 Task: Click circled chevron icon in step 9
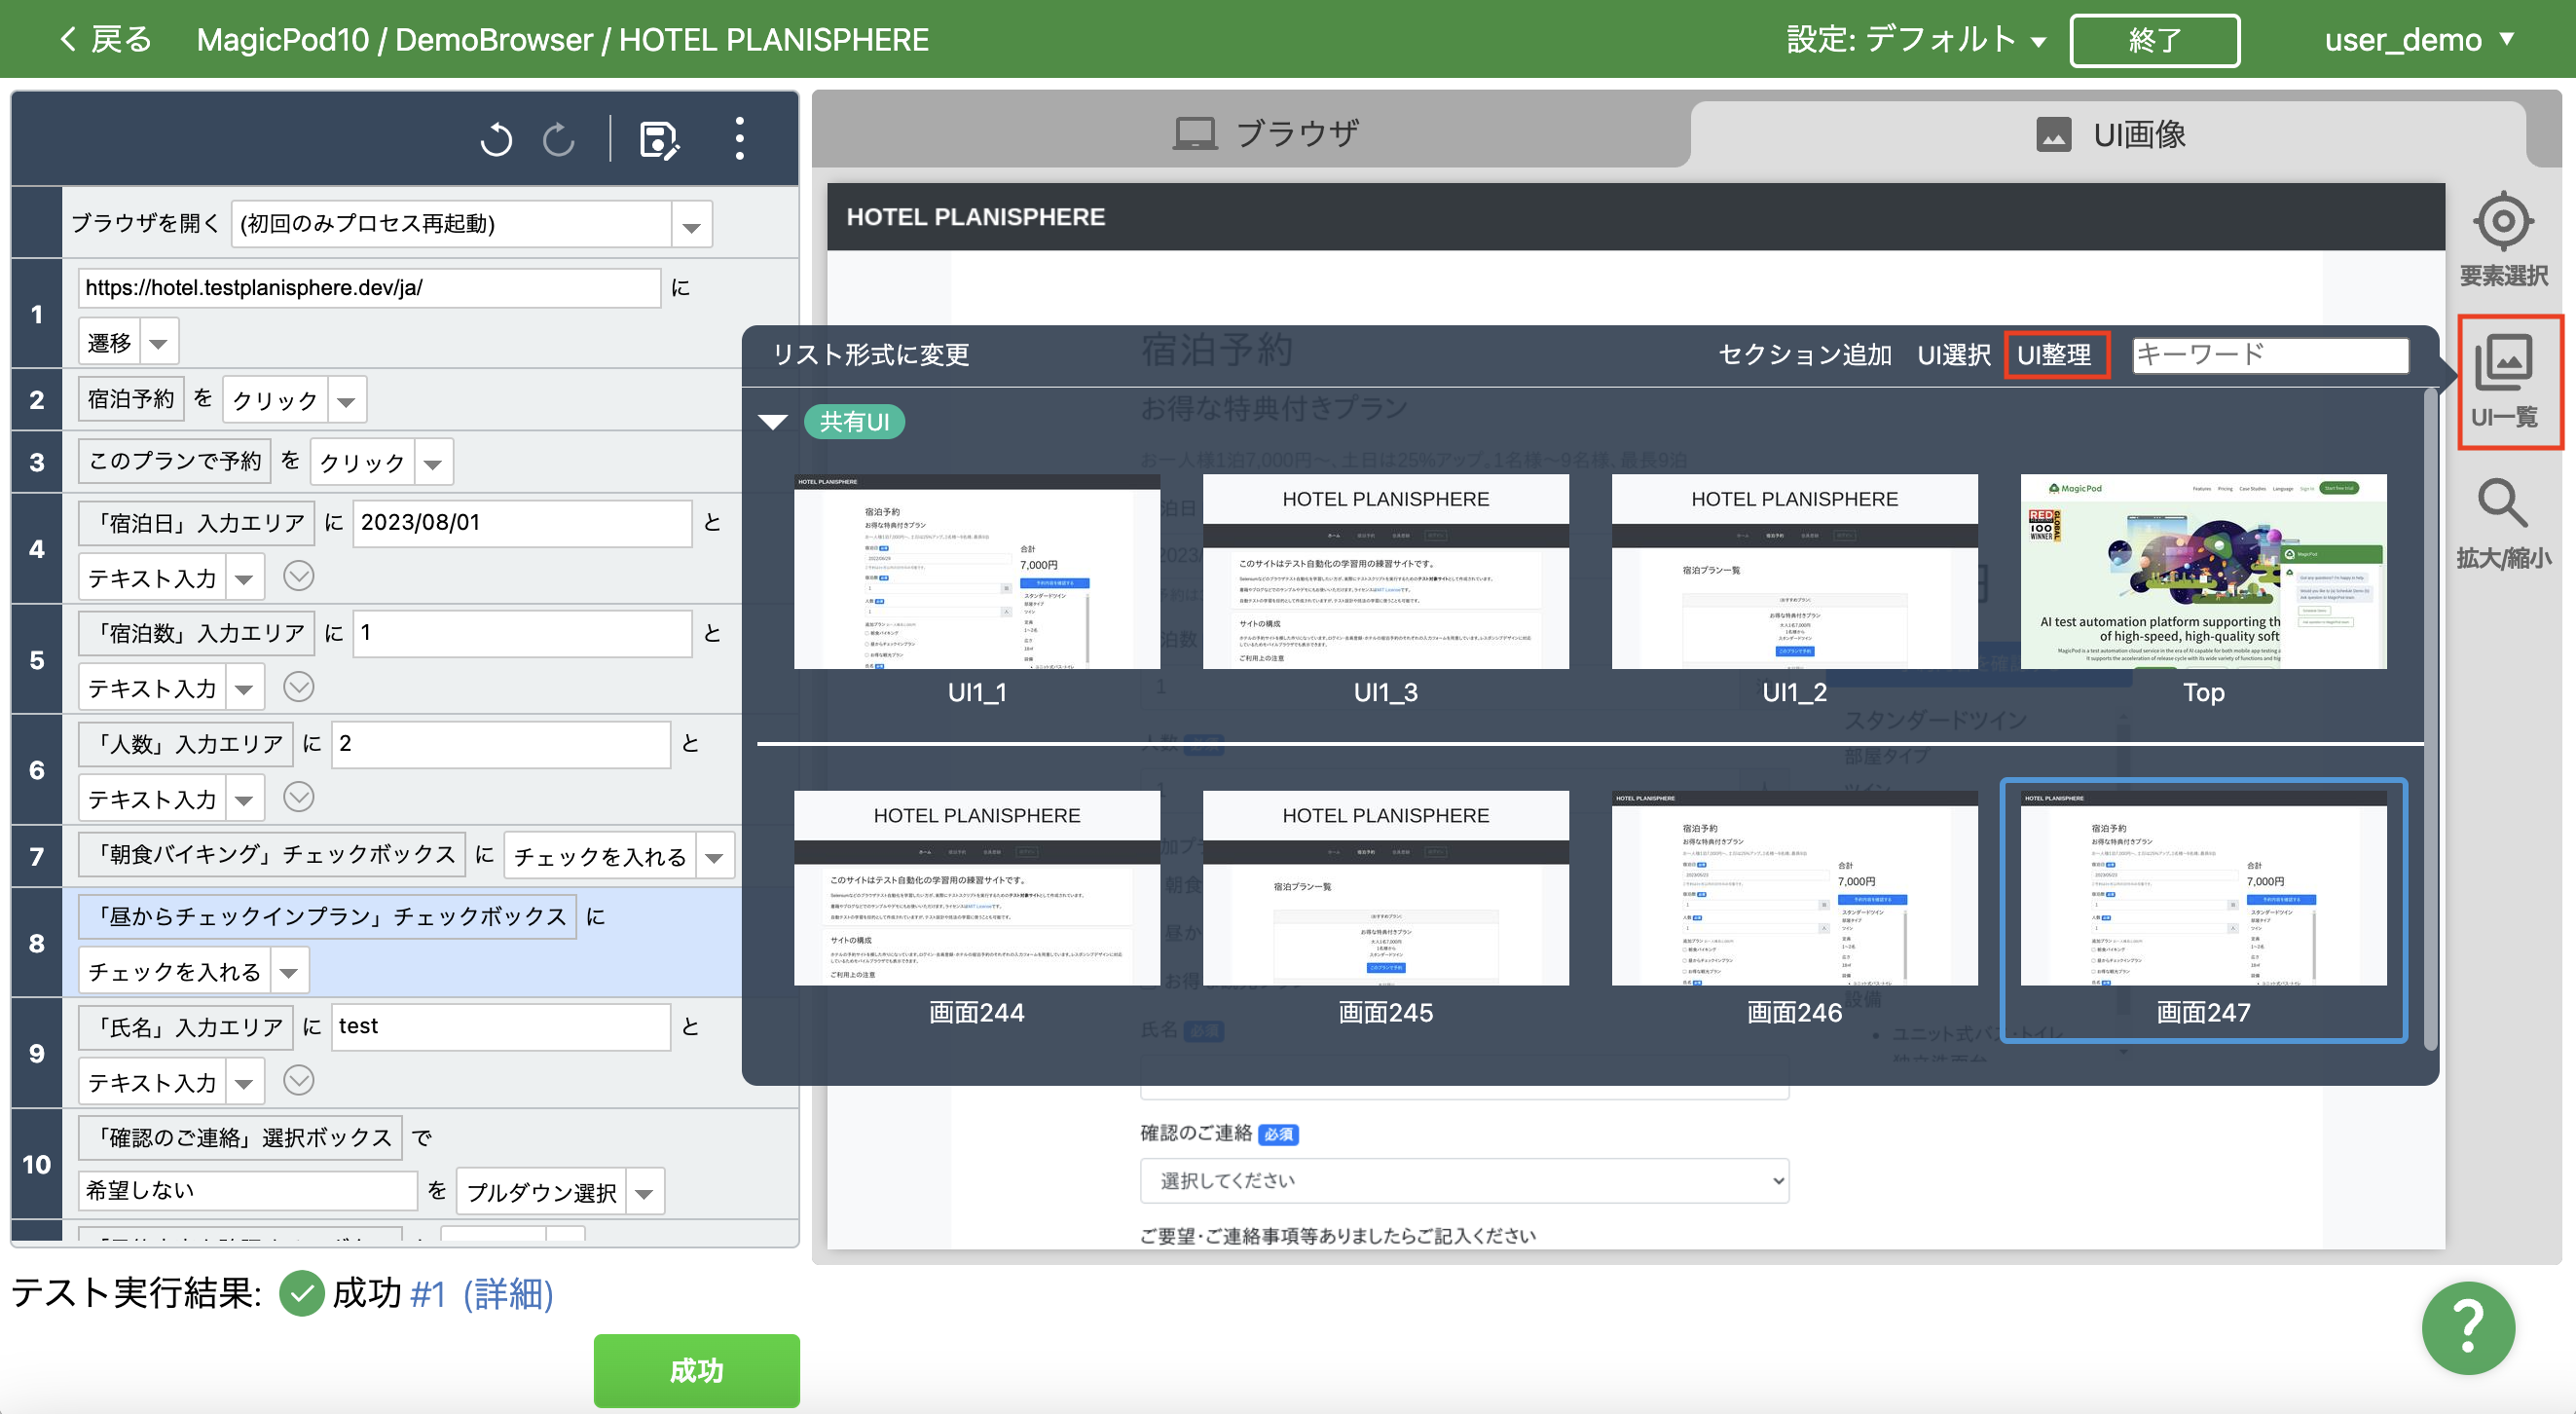pyautogui.click(x=299, y=1080)
